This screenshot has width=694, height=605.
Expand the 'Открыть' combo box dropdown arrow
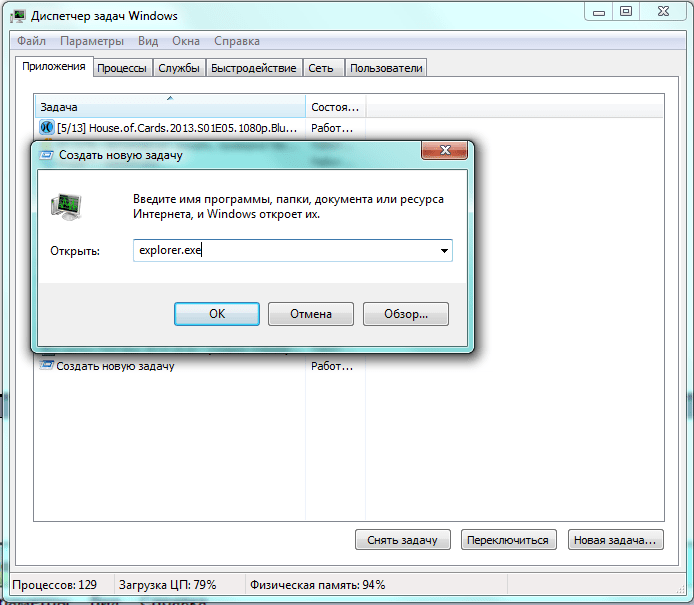444,250
